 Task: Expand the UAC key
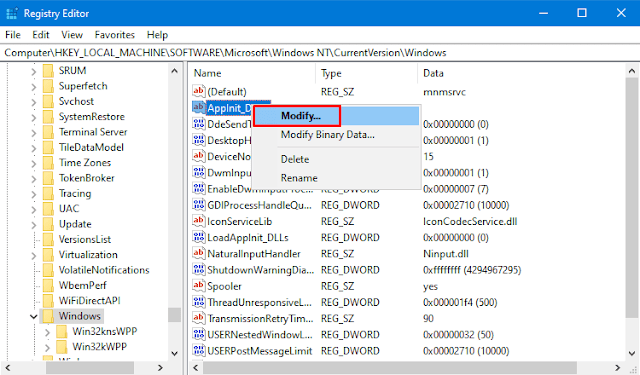[x=33, y=210]
